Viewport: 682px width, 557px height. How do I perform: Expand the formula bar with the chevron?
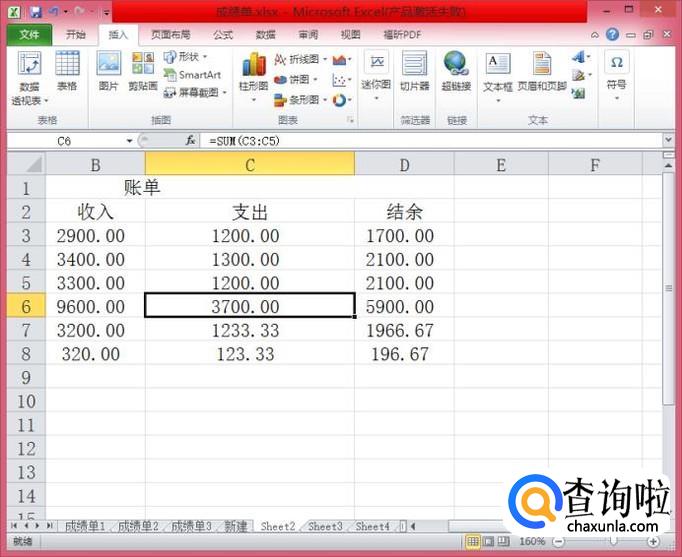(x=669, y=140)
